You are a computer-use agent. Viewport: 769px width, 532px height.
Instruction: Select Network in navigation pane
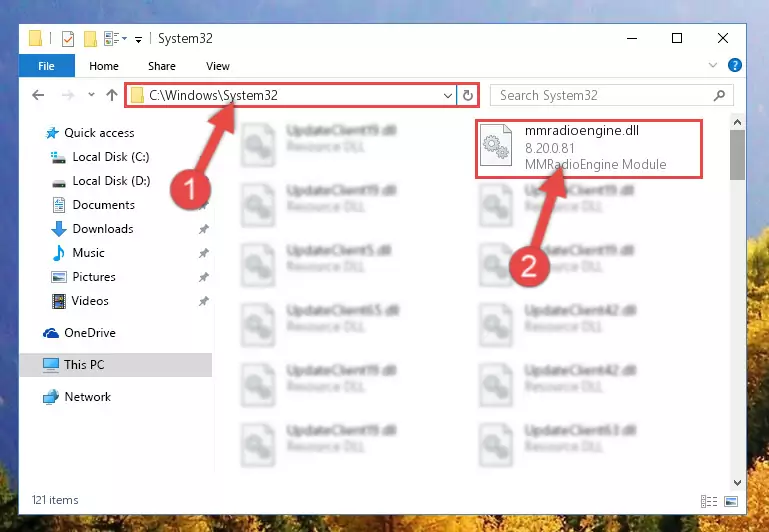coord(87,397)
